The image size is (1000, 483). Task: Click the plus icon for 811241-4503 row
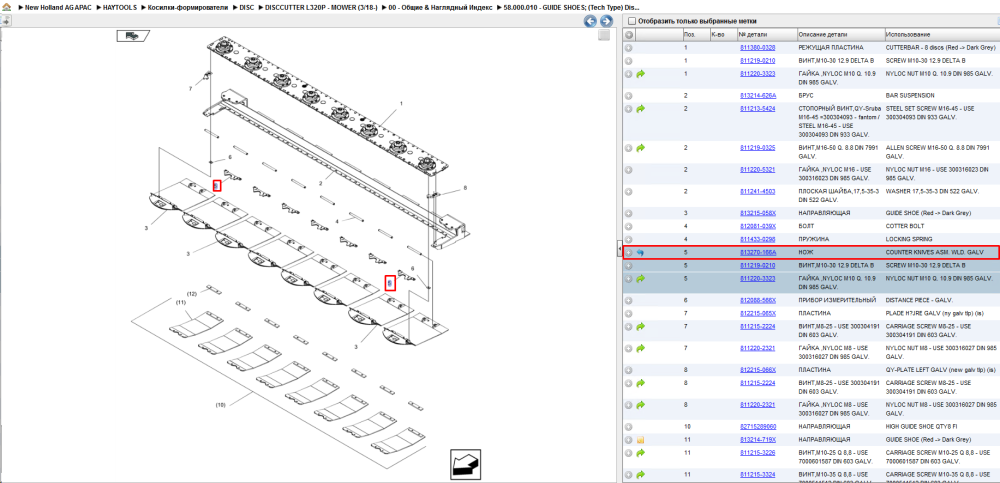tap(629, 191)
